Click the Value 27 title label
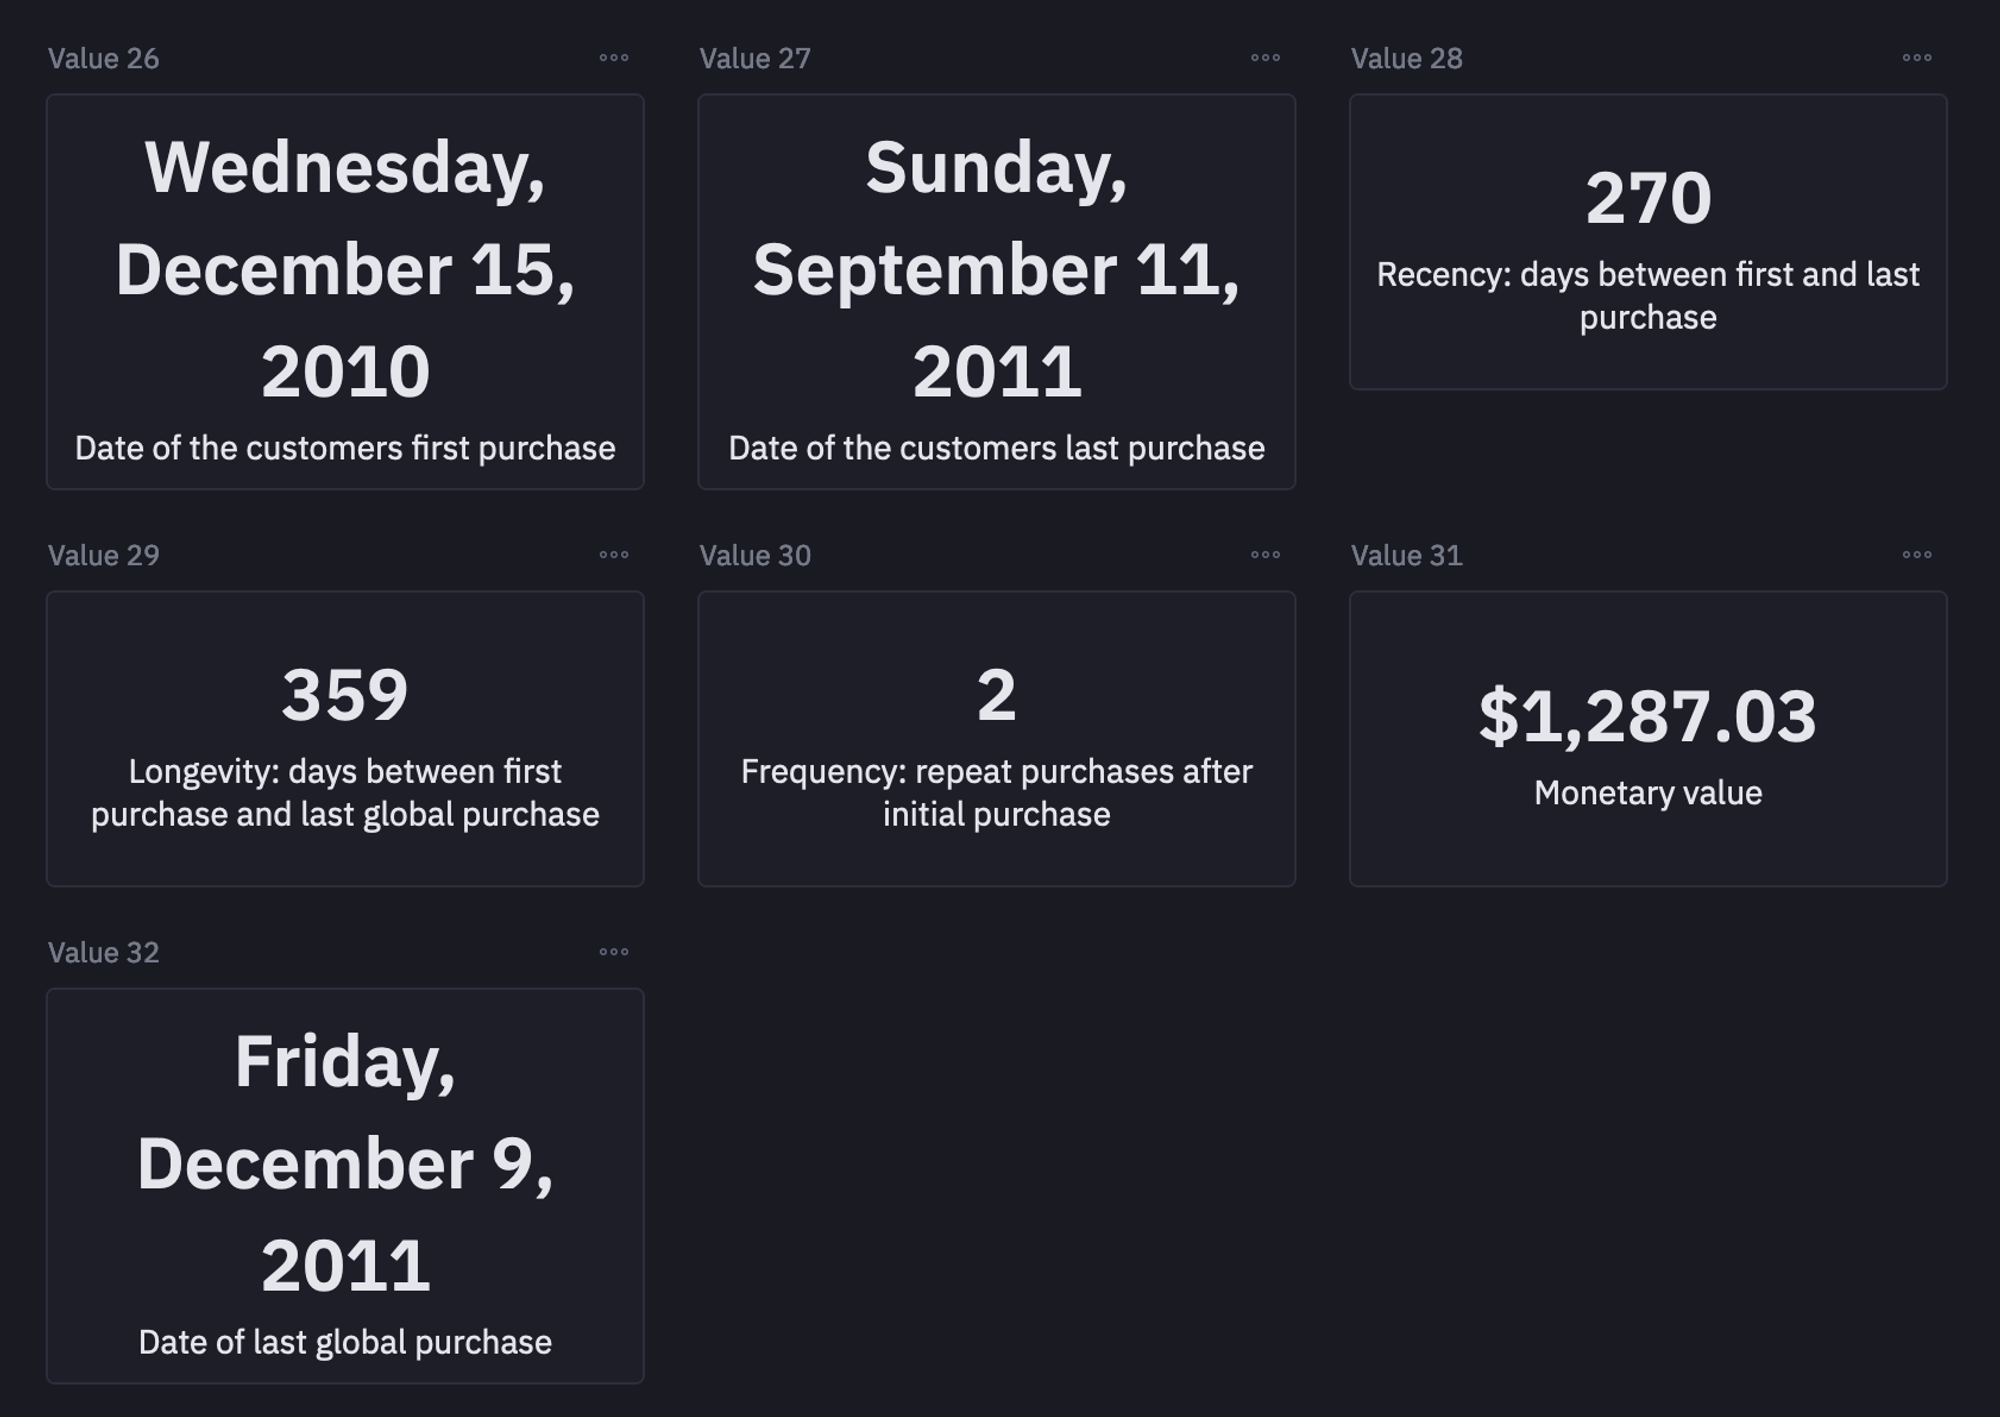 [755, 59]
